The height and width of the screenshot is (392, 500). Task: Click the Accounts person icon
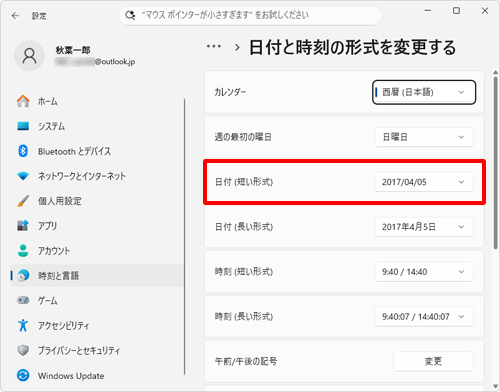pos(23,251)
